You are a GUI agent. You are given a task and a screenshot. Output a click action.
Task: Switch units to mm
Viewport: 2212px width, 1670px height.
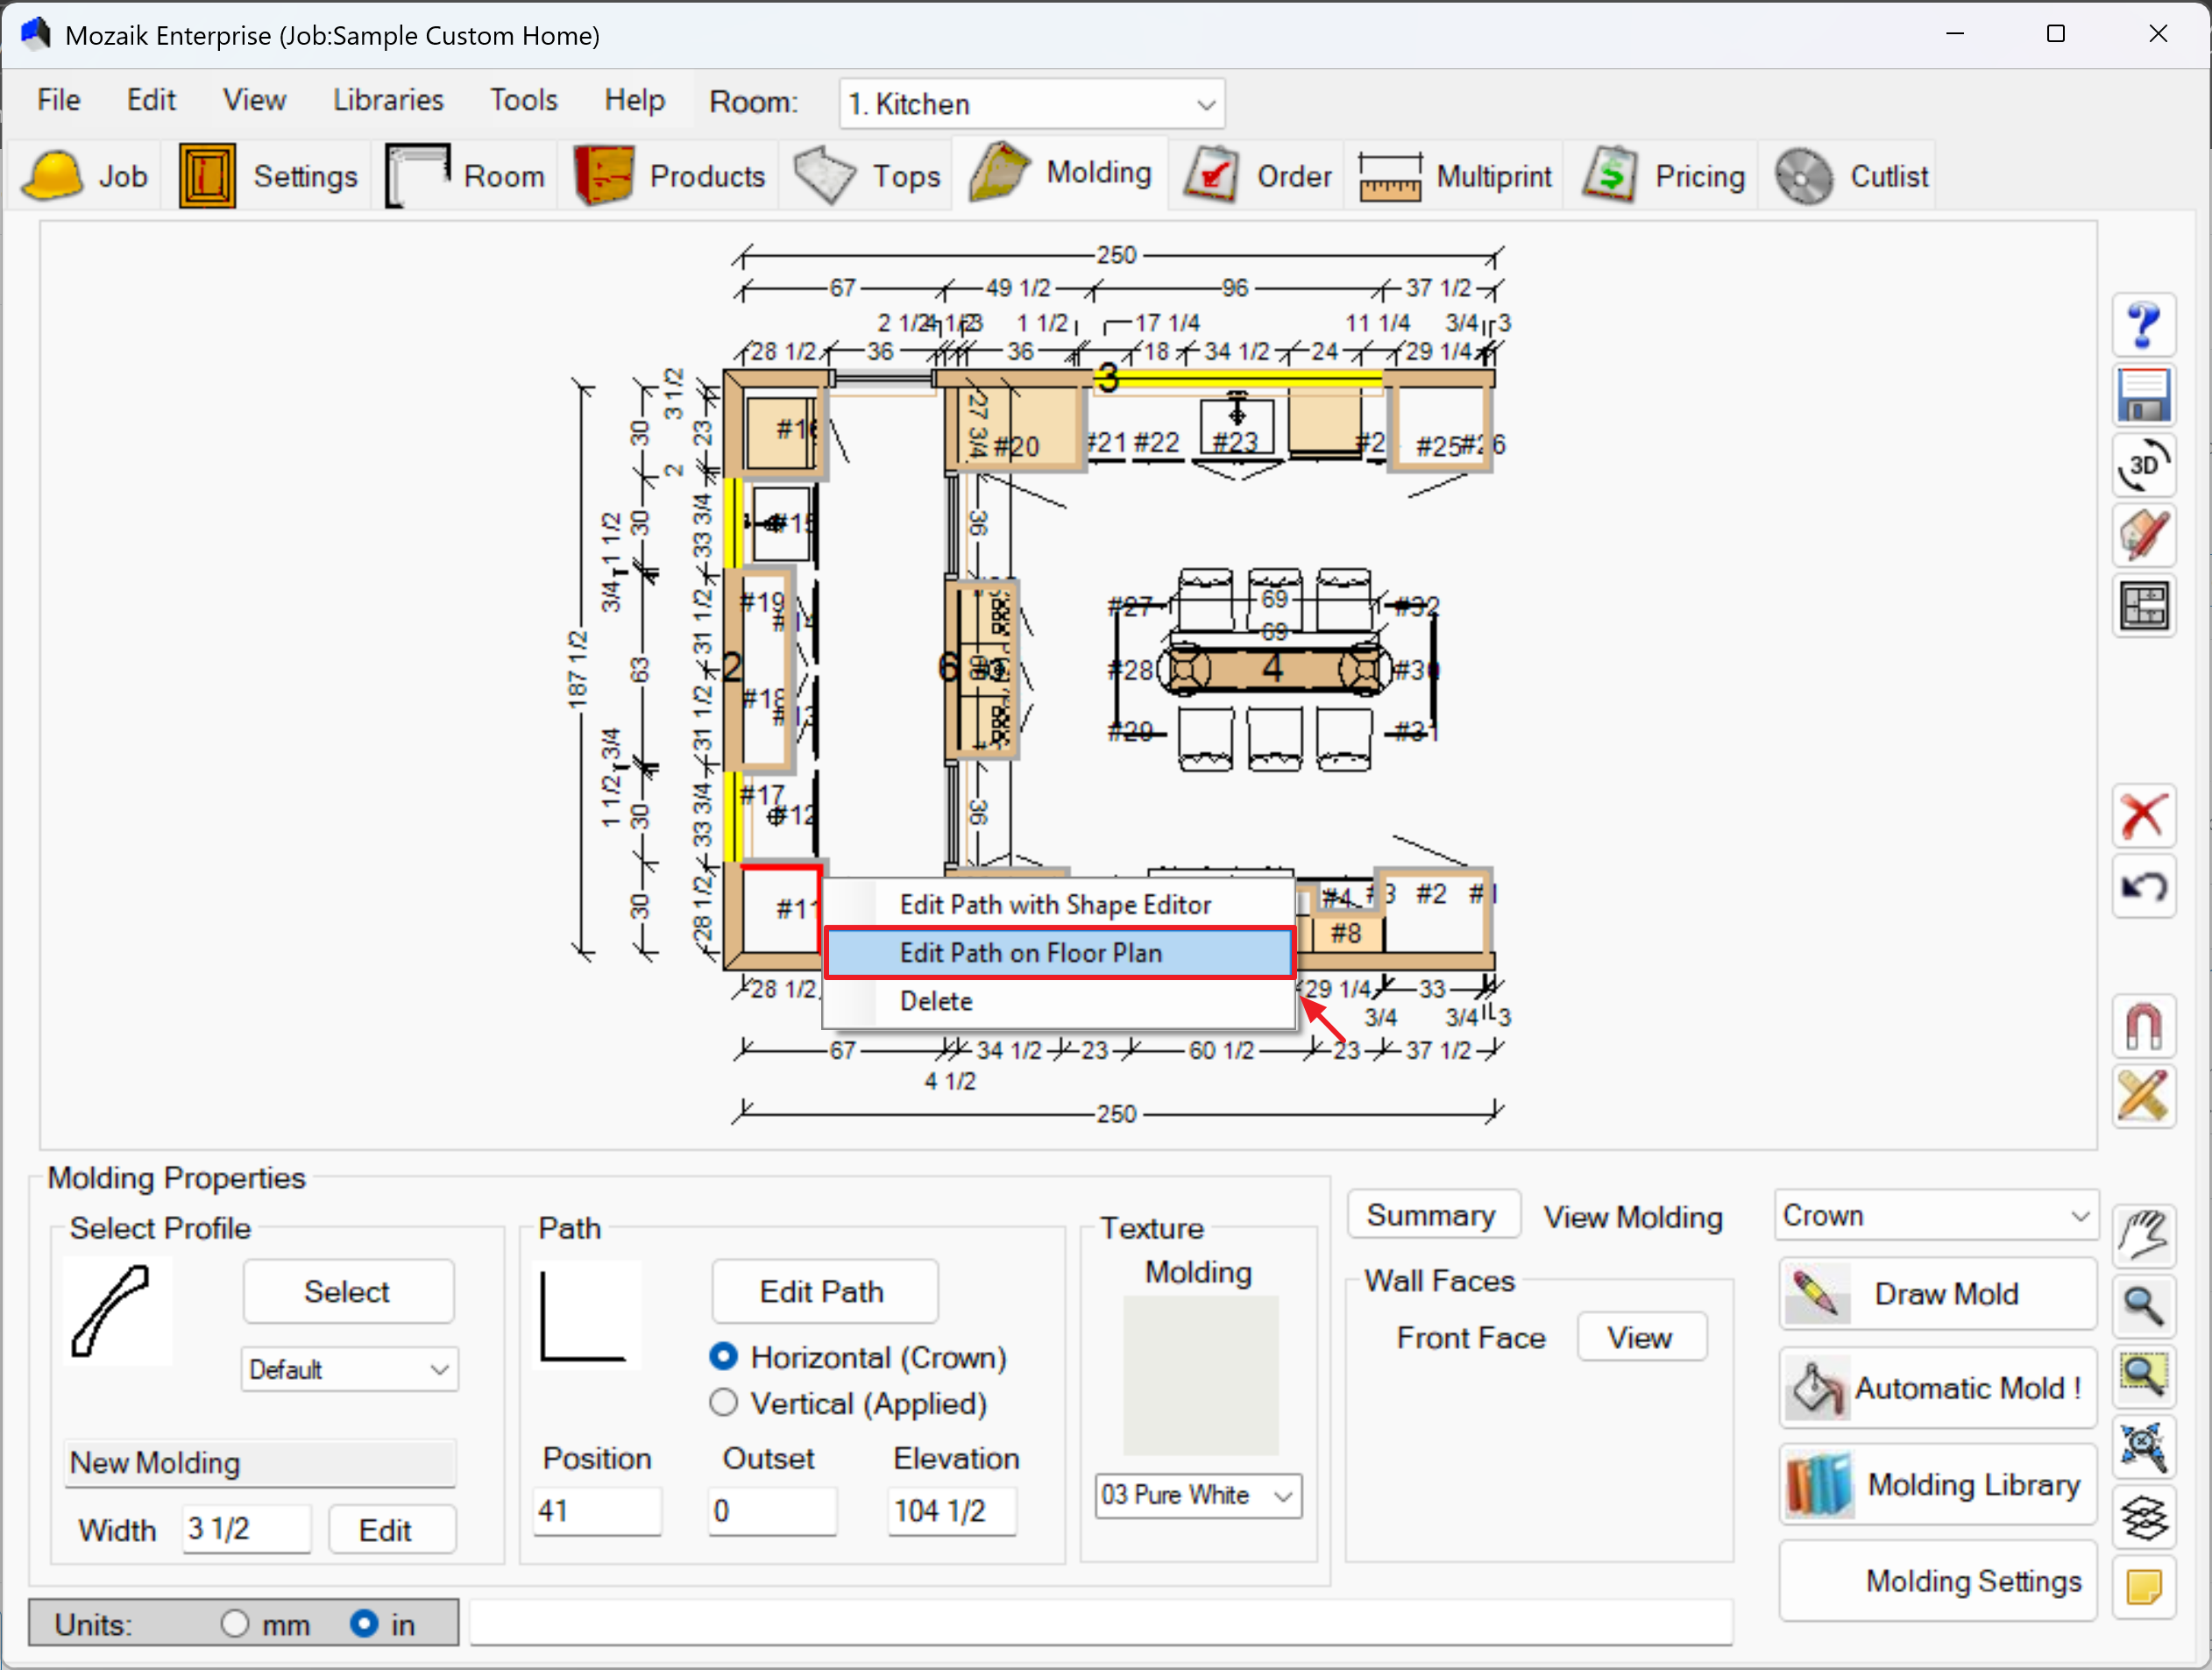[x=235, y=1623]
